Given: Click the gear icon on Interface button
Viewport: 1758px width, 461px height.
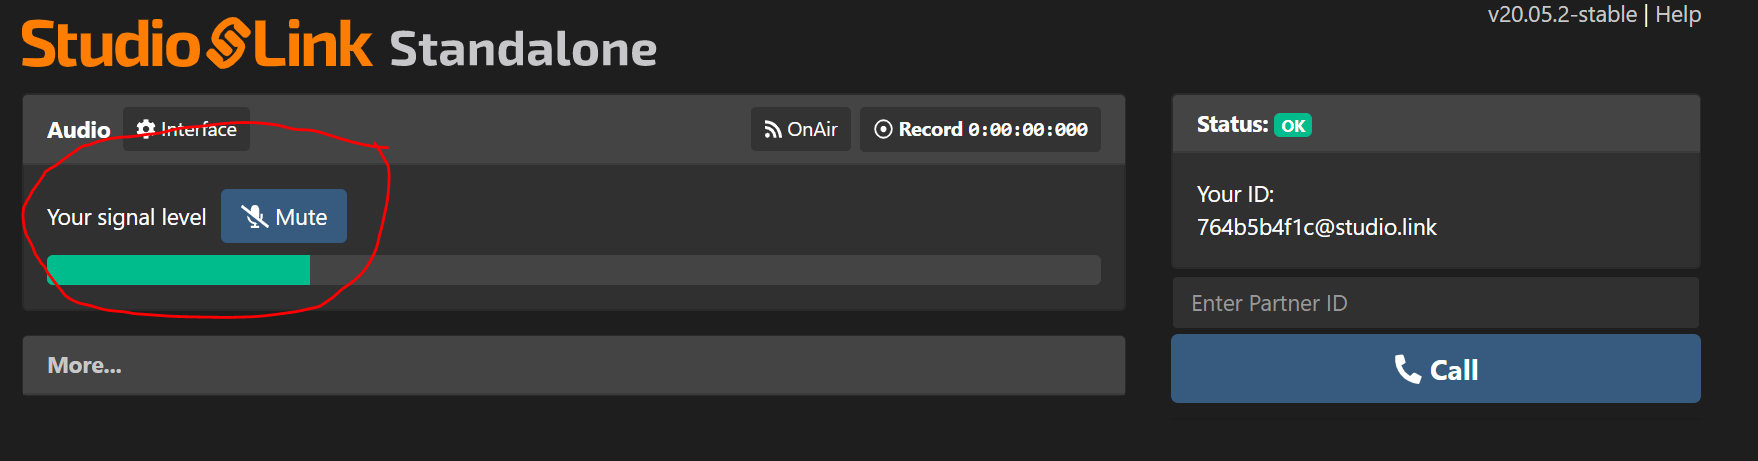Looking at the screenshot, I should point(146,129).
